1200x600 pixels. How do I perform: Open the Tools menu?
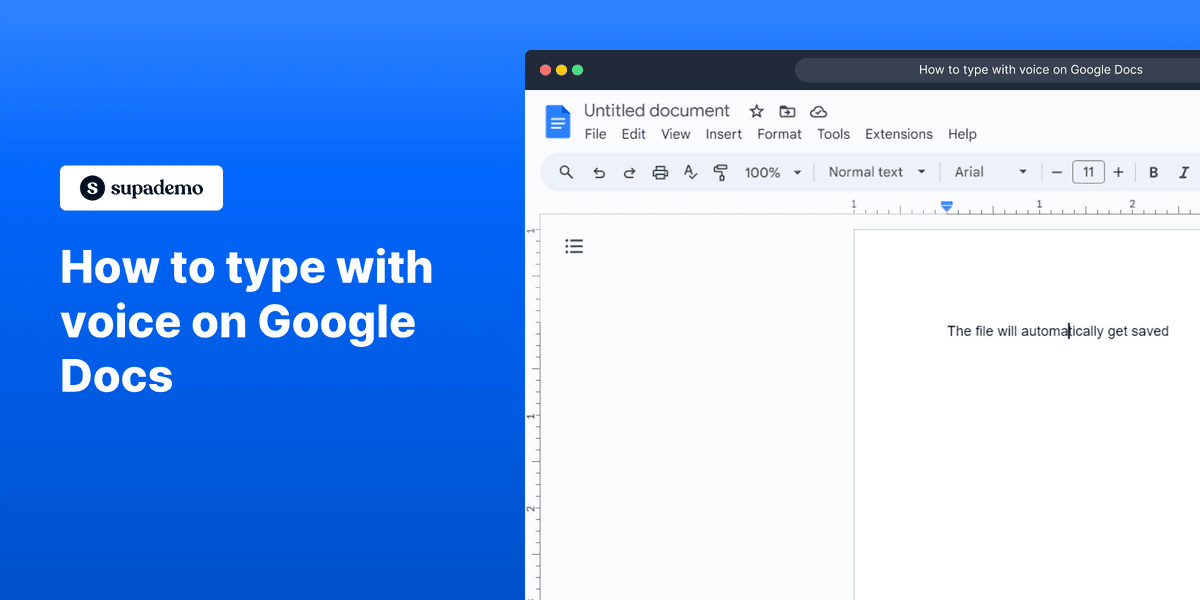pos(833,134)
